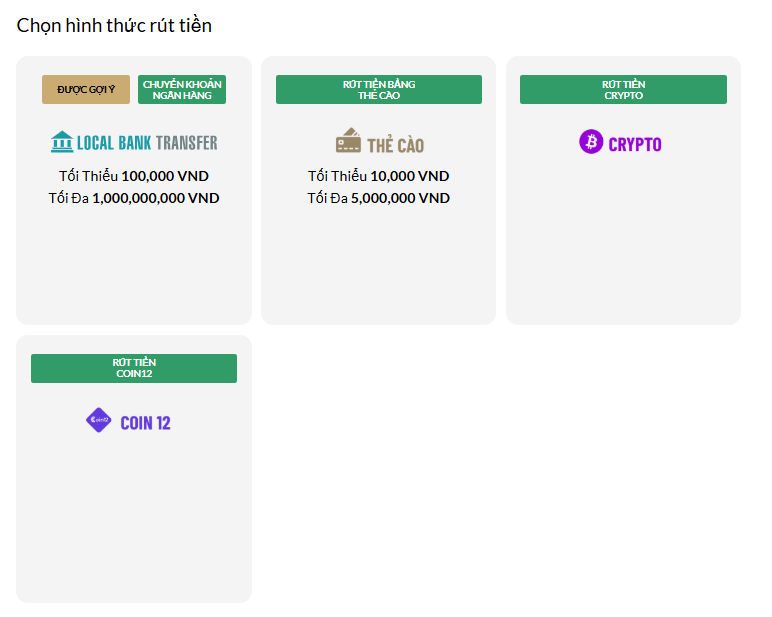Select the 'THẺ CÀO' logo text
772x617 pixels.
coord(395,145)
